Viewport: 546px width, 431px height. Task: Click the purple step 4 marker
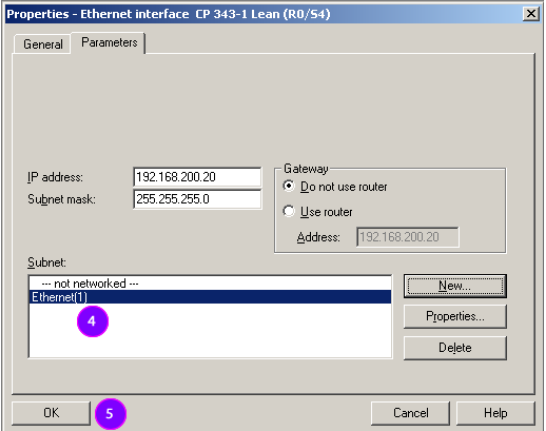point(93,321)
